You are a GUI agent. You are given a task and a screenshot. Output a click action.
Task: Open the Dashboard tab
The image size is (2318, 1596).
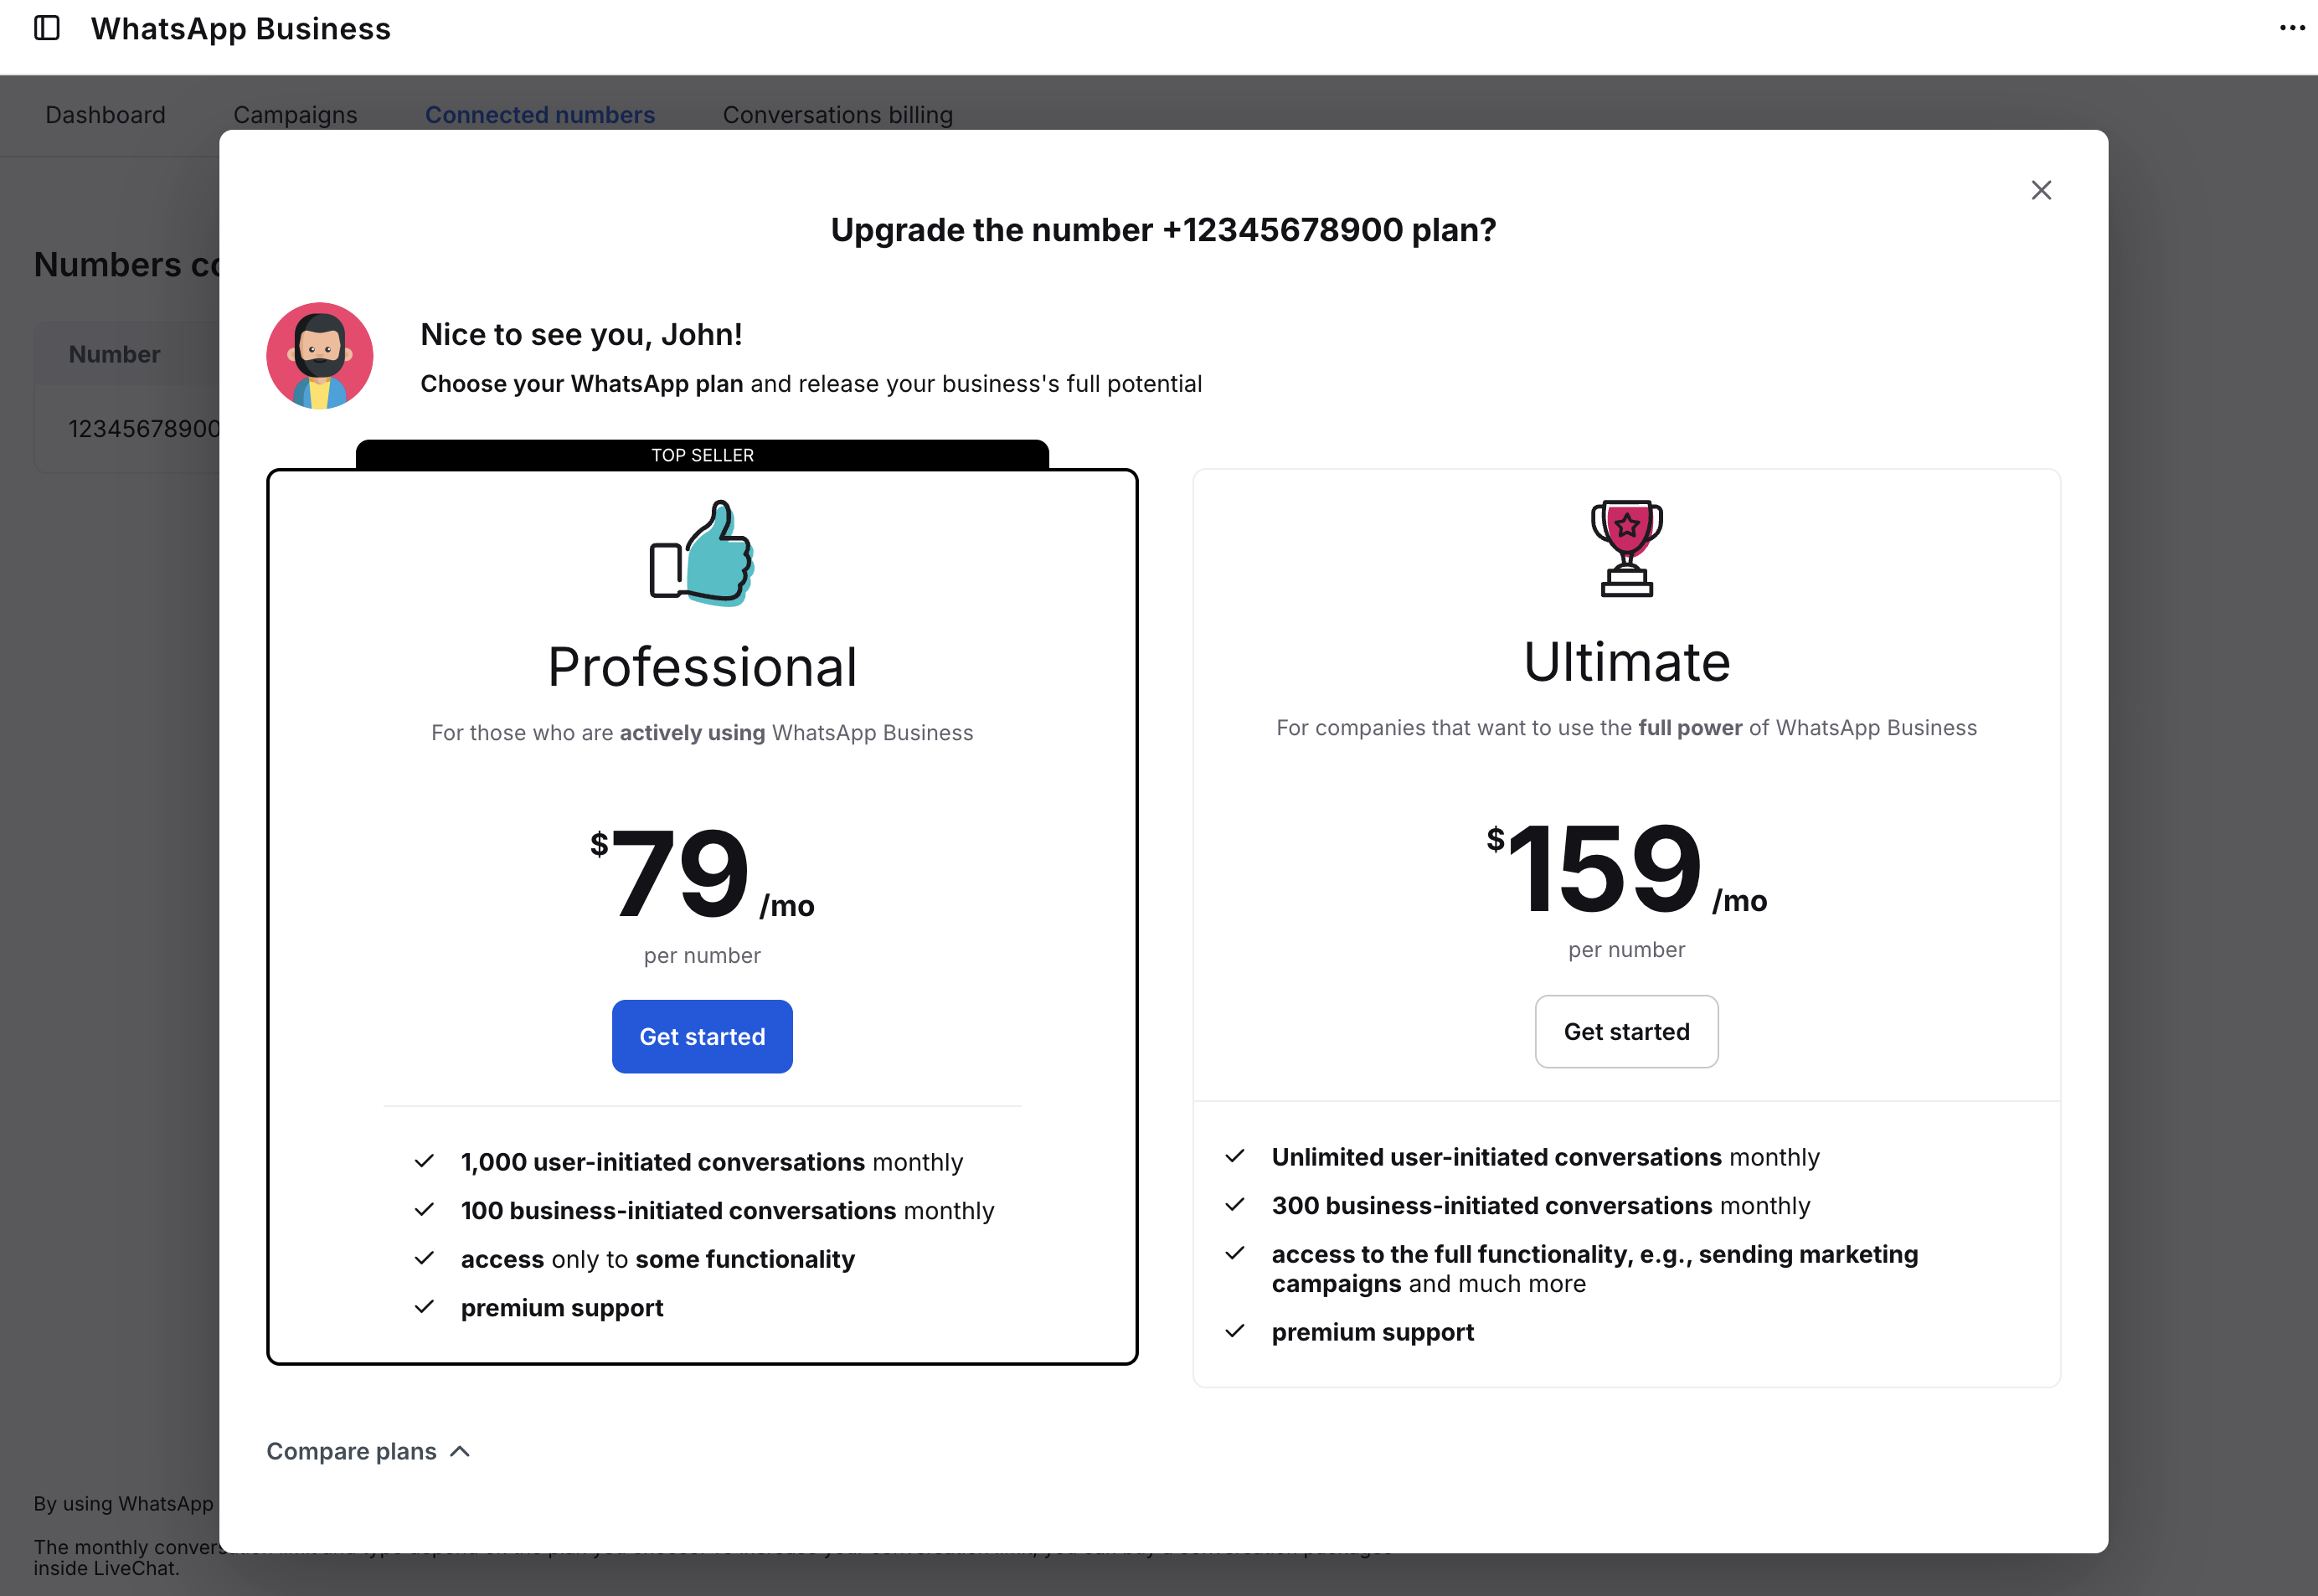105,115
